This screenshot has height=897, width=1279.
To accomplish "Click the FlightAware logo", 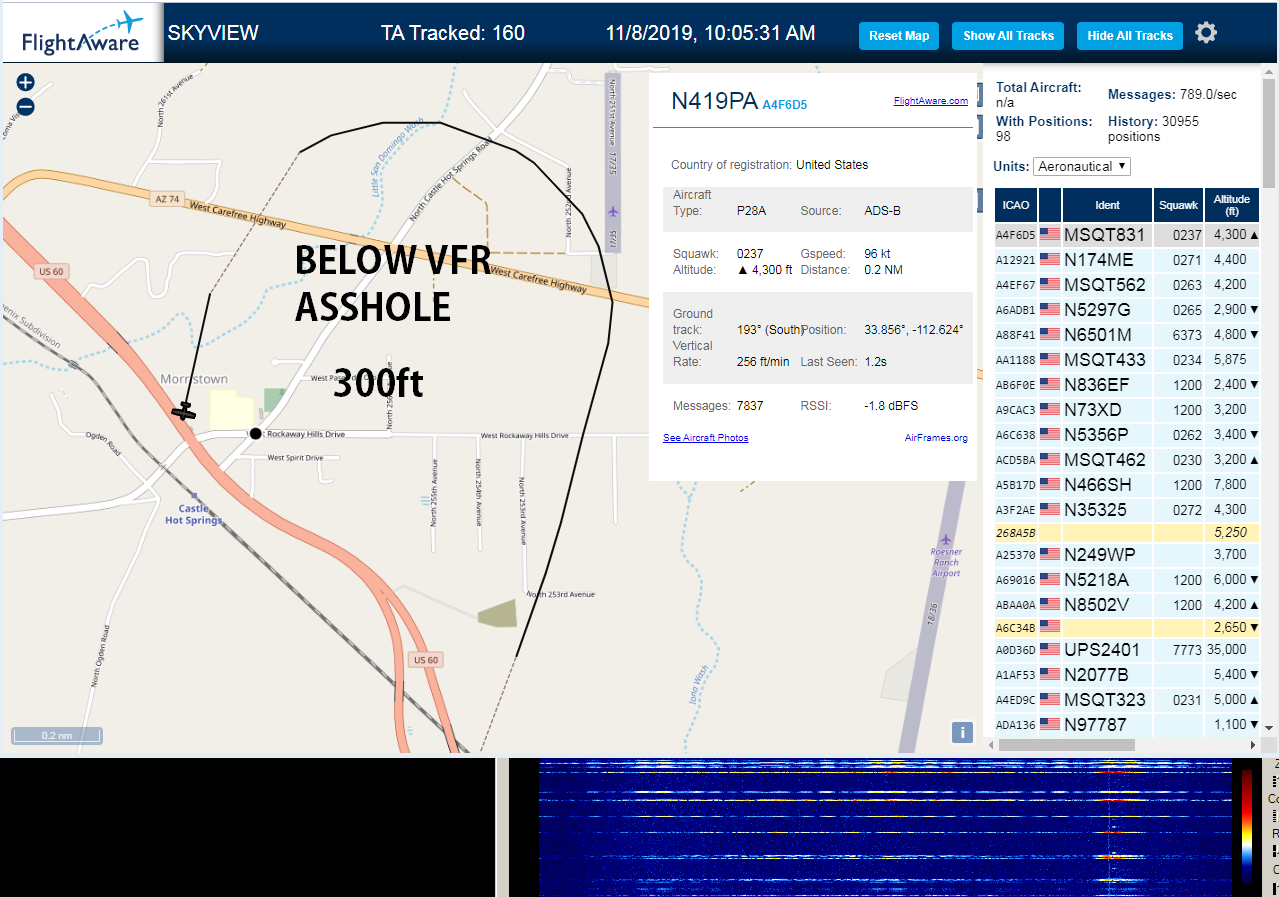I will click(82, 33).
